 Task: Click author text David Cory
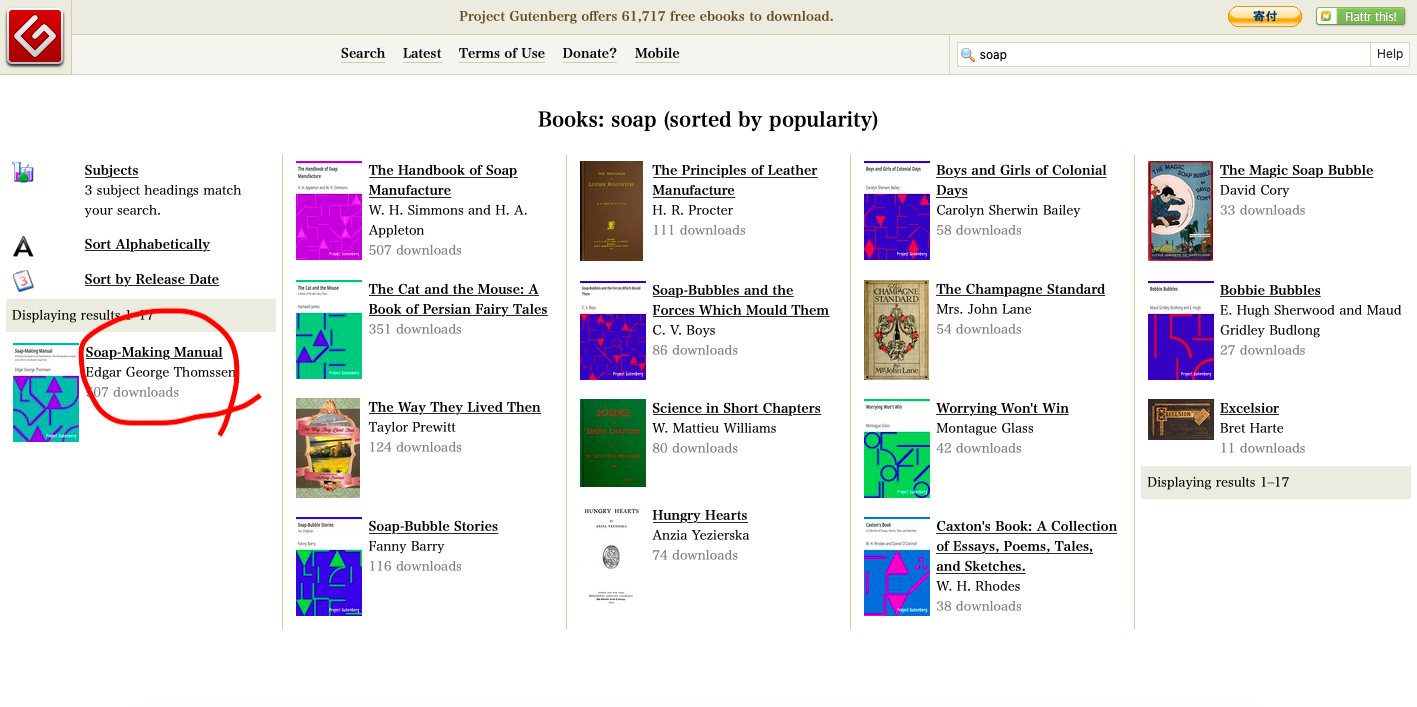(x=1255, y=190)
